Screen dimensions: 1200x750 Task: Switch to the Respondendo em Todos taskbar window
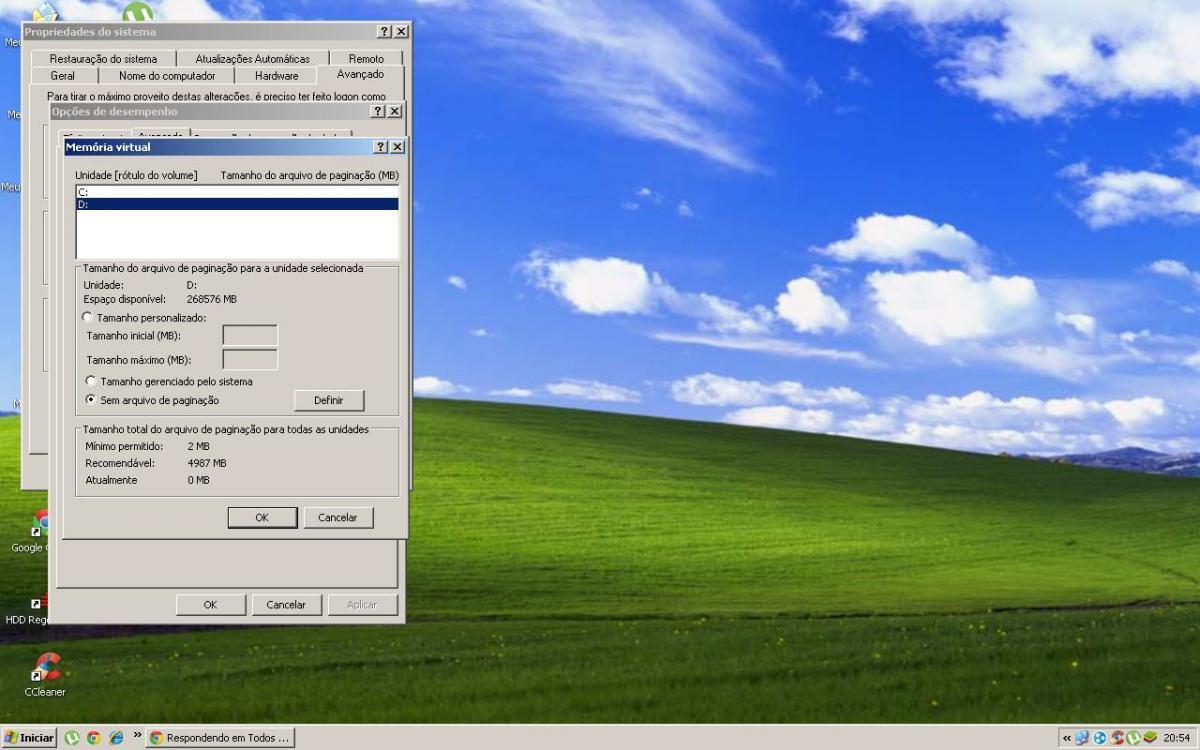[x=221, y=738]
